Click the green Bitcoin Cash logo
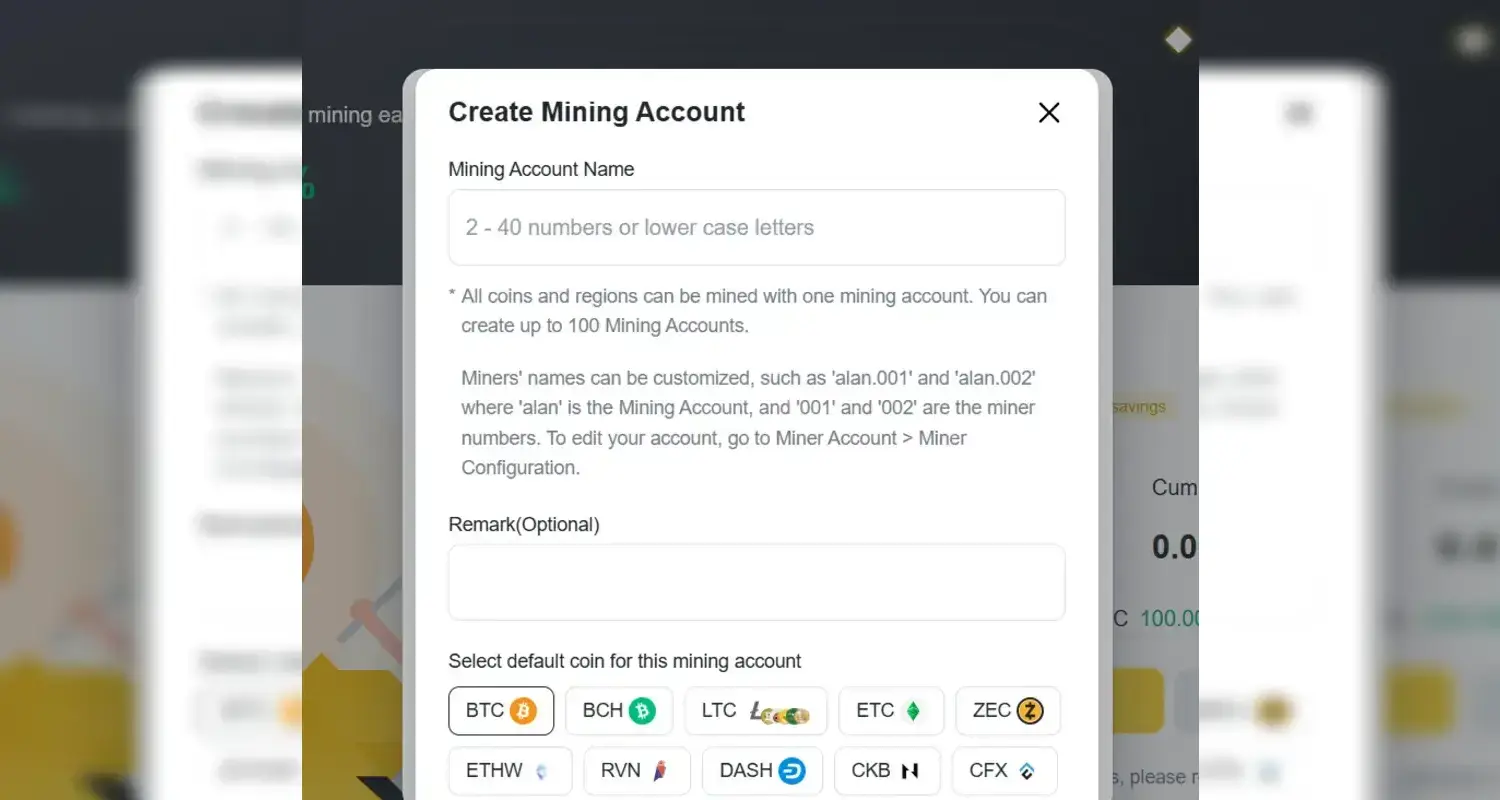Screen dimensions: 1500x800 pos(644,710)
